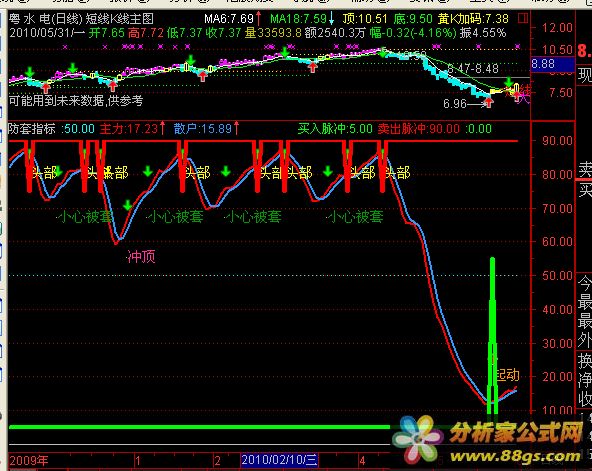Click the 现 row in the right quote panel

tap(584, 75)
